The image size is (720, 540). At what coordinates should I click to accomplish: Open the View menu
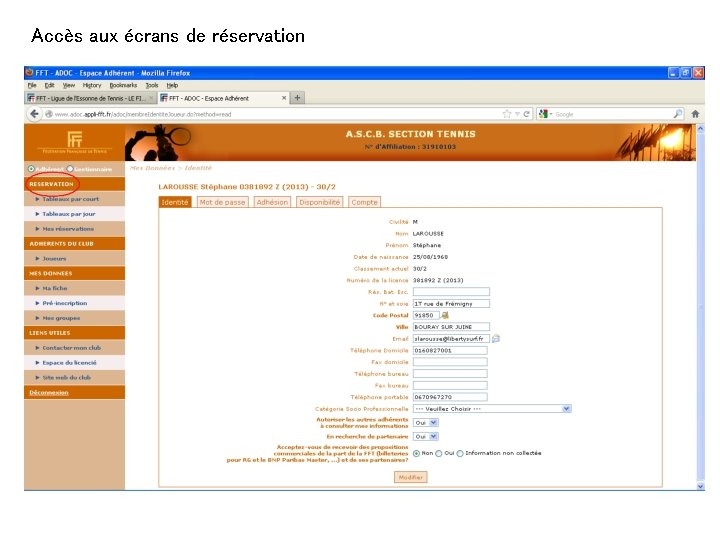69,85
